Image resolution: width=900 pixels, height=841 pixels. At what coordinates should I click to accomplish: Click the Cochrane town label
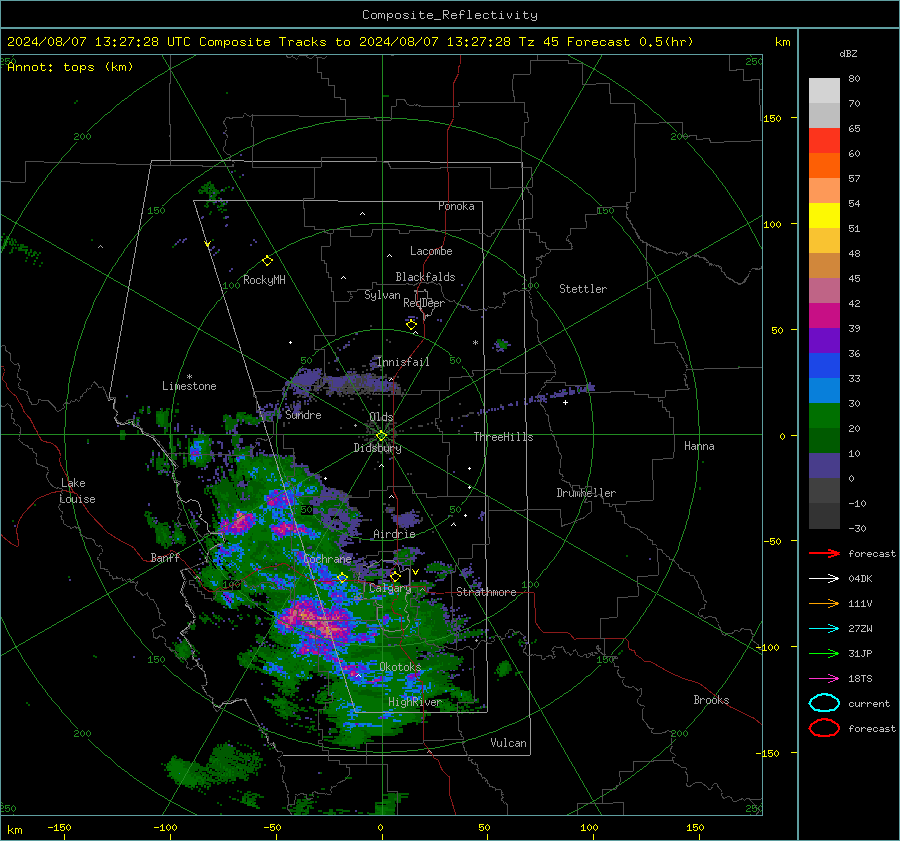click(x=327, y=559)
